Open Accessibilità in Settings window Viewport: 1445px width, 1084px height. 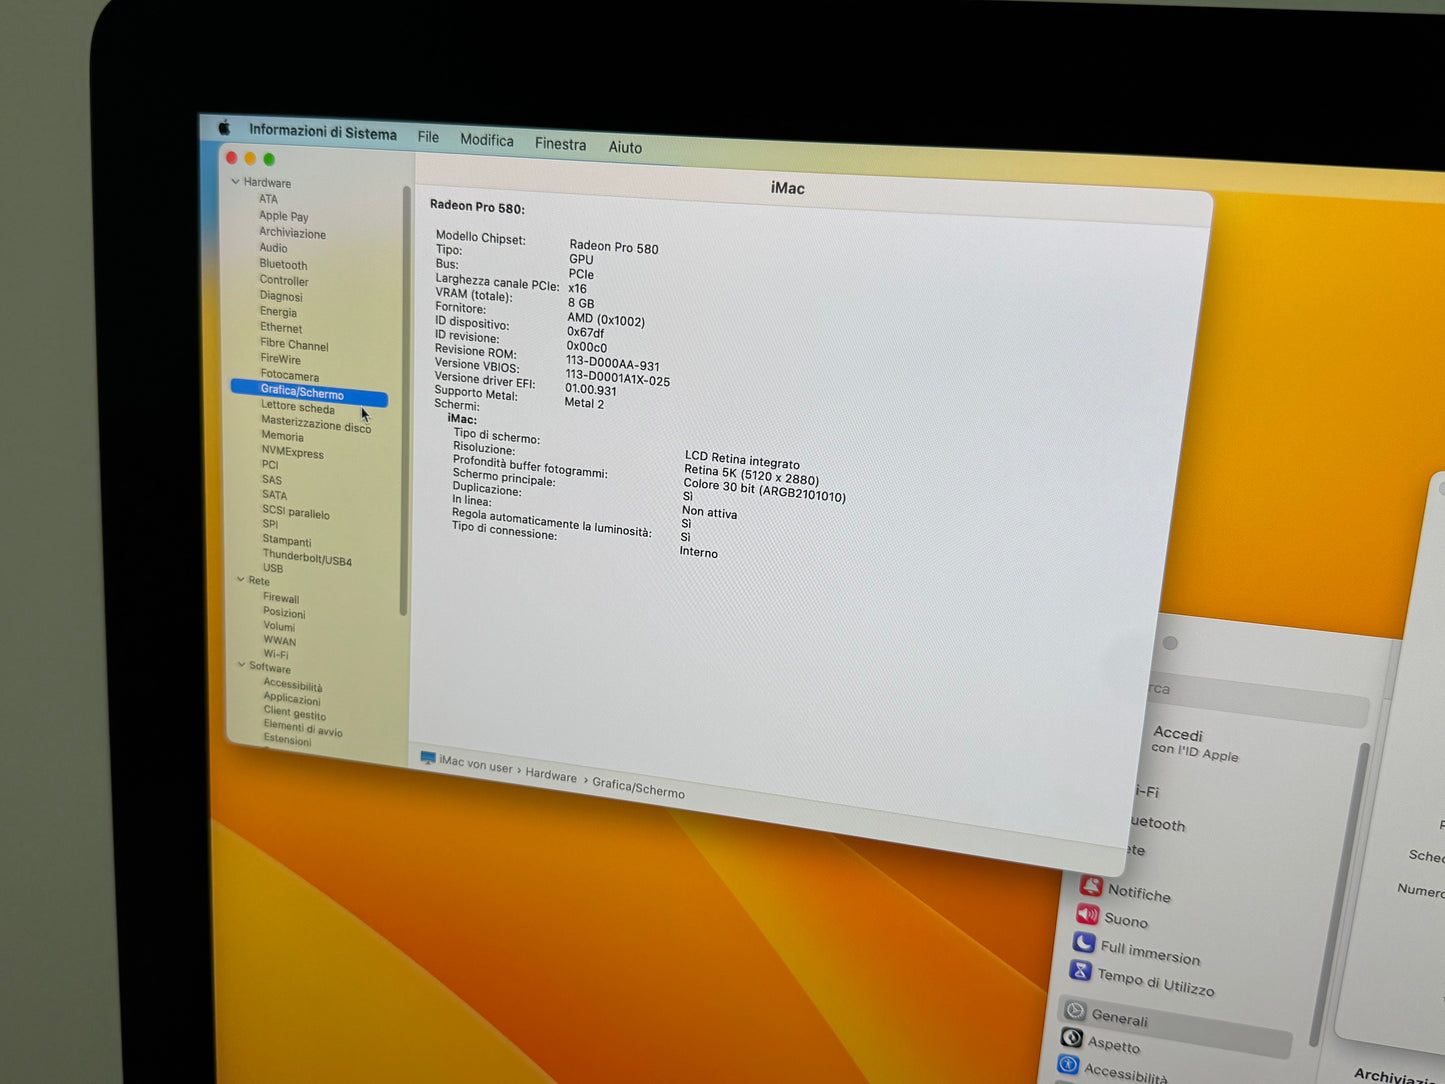click(1112, 1070)
